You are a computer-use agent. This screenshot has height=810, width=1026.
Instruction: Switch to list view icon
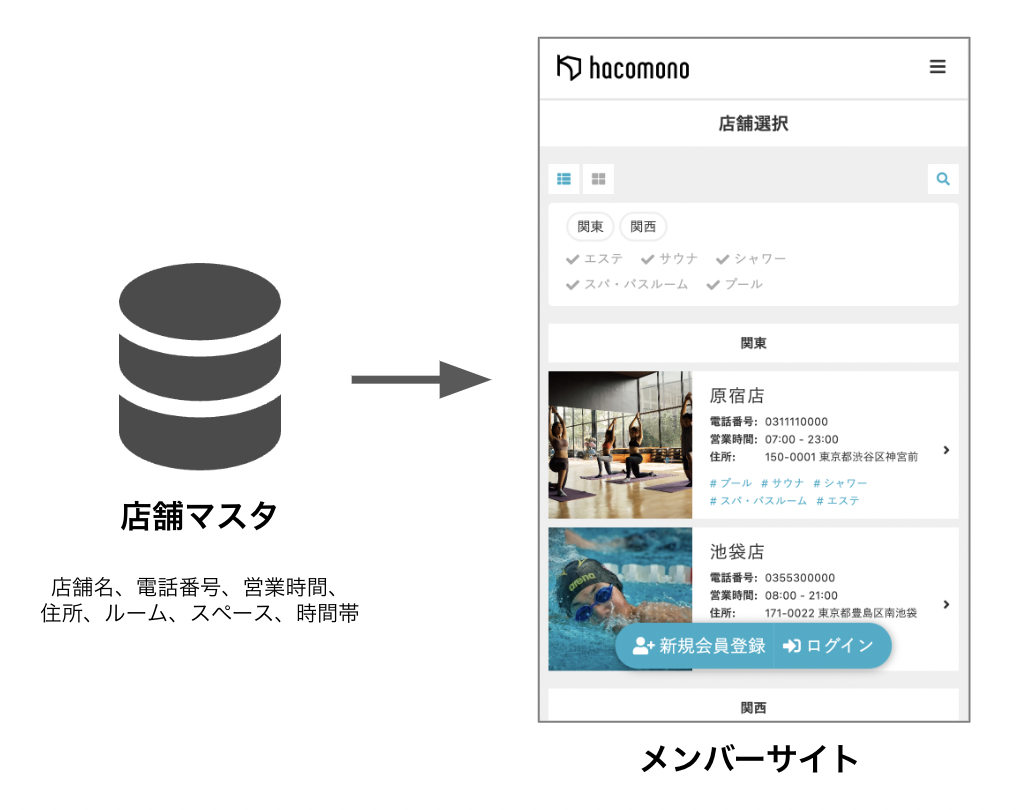click(x=564, y=179)
